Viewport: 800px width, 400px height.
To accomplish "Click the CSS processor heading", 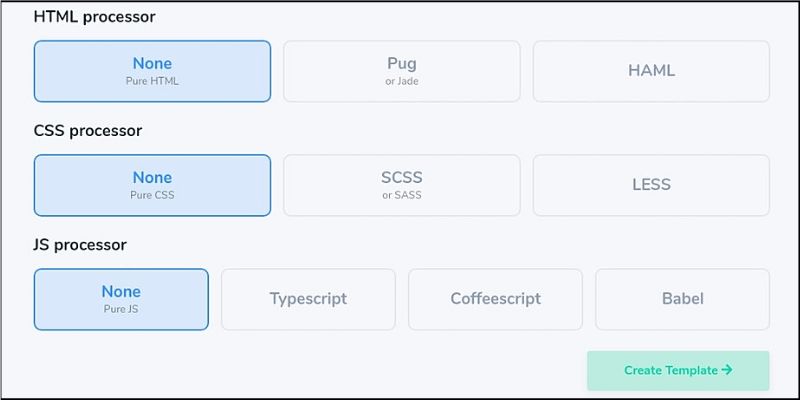I will (88, 131).
